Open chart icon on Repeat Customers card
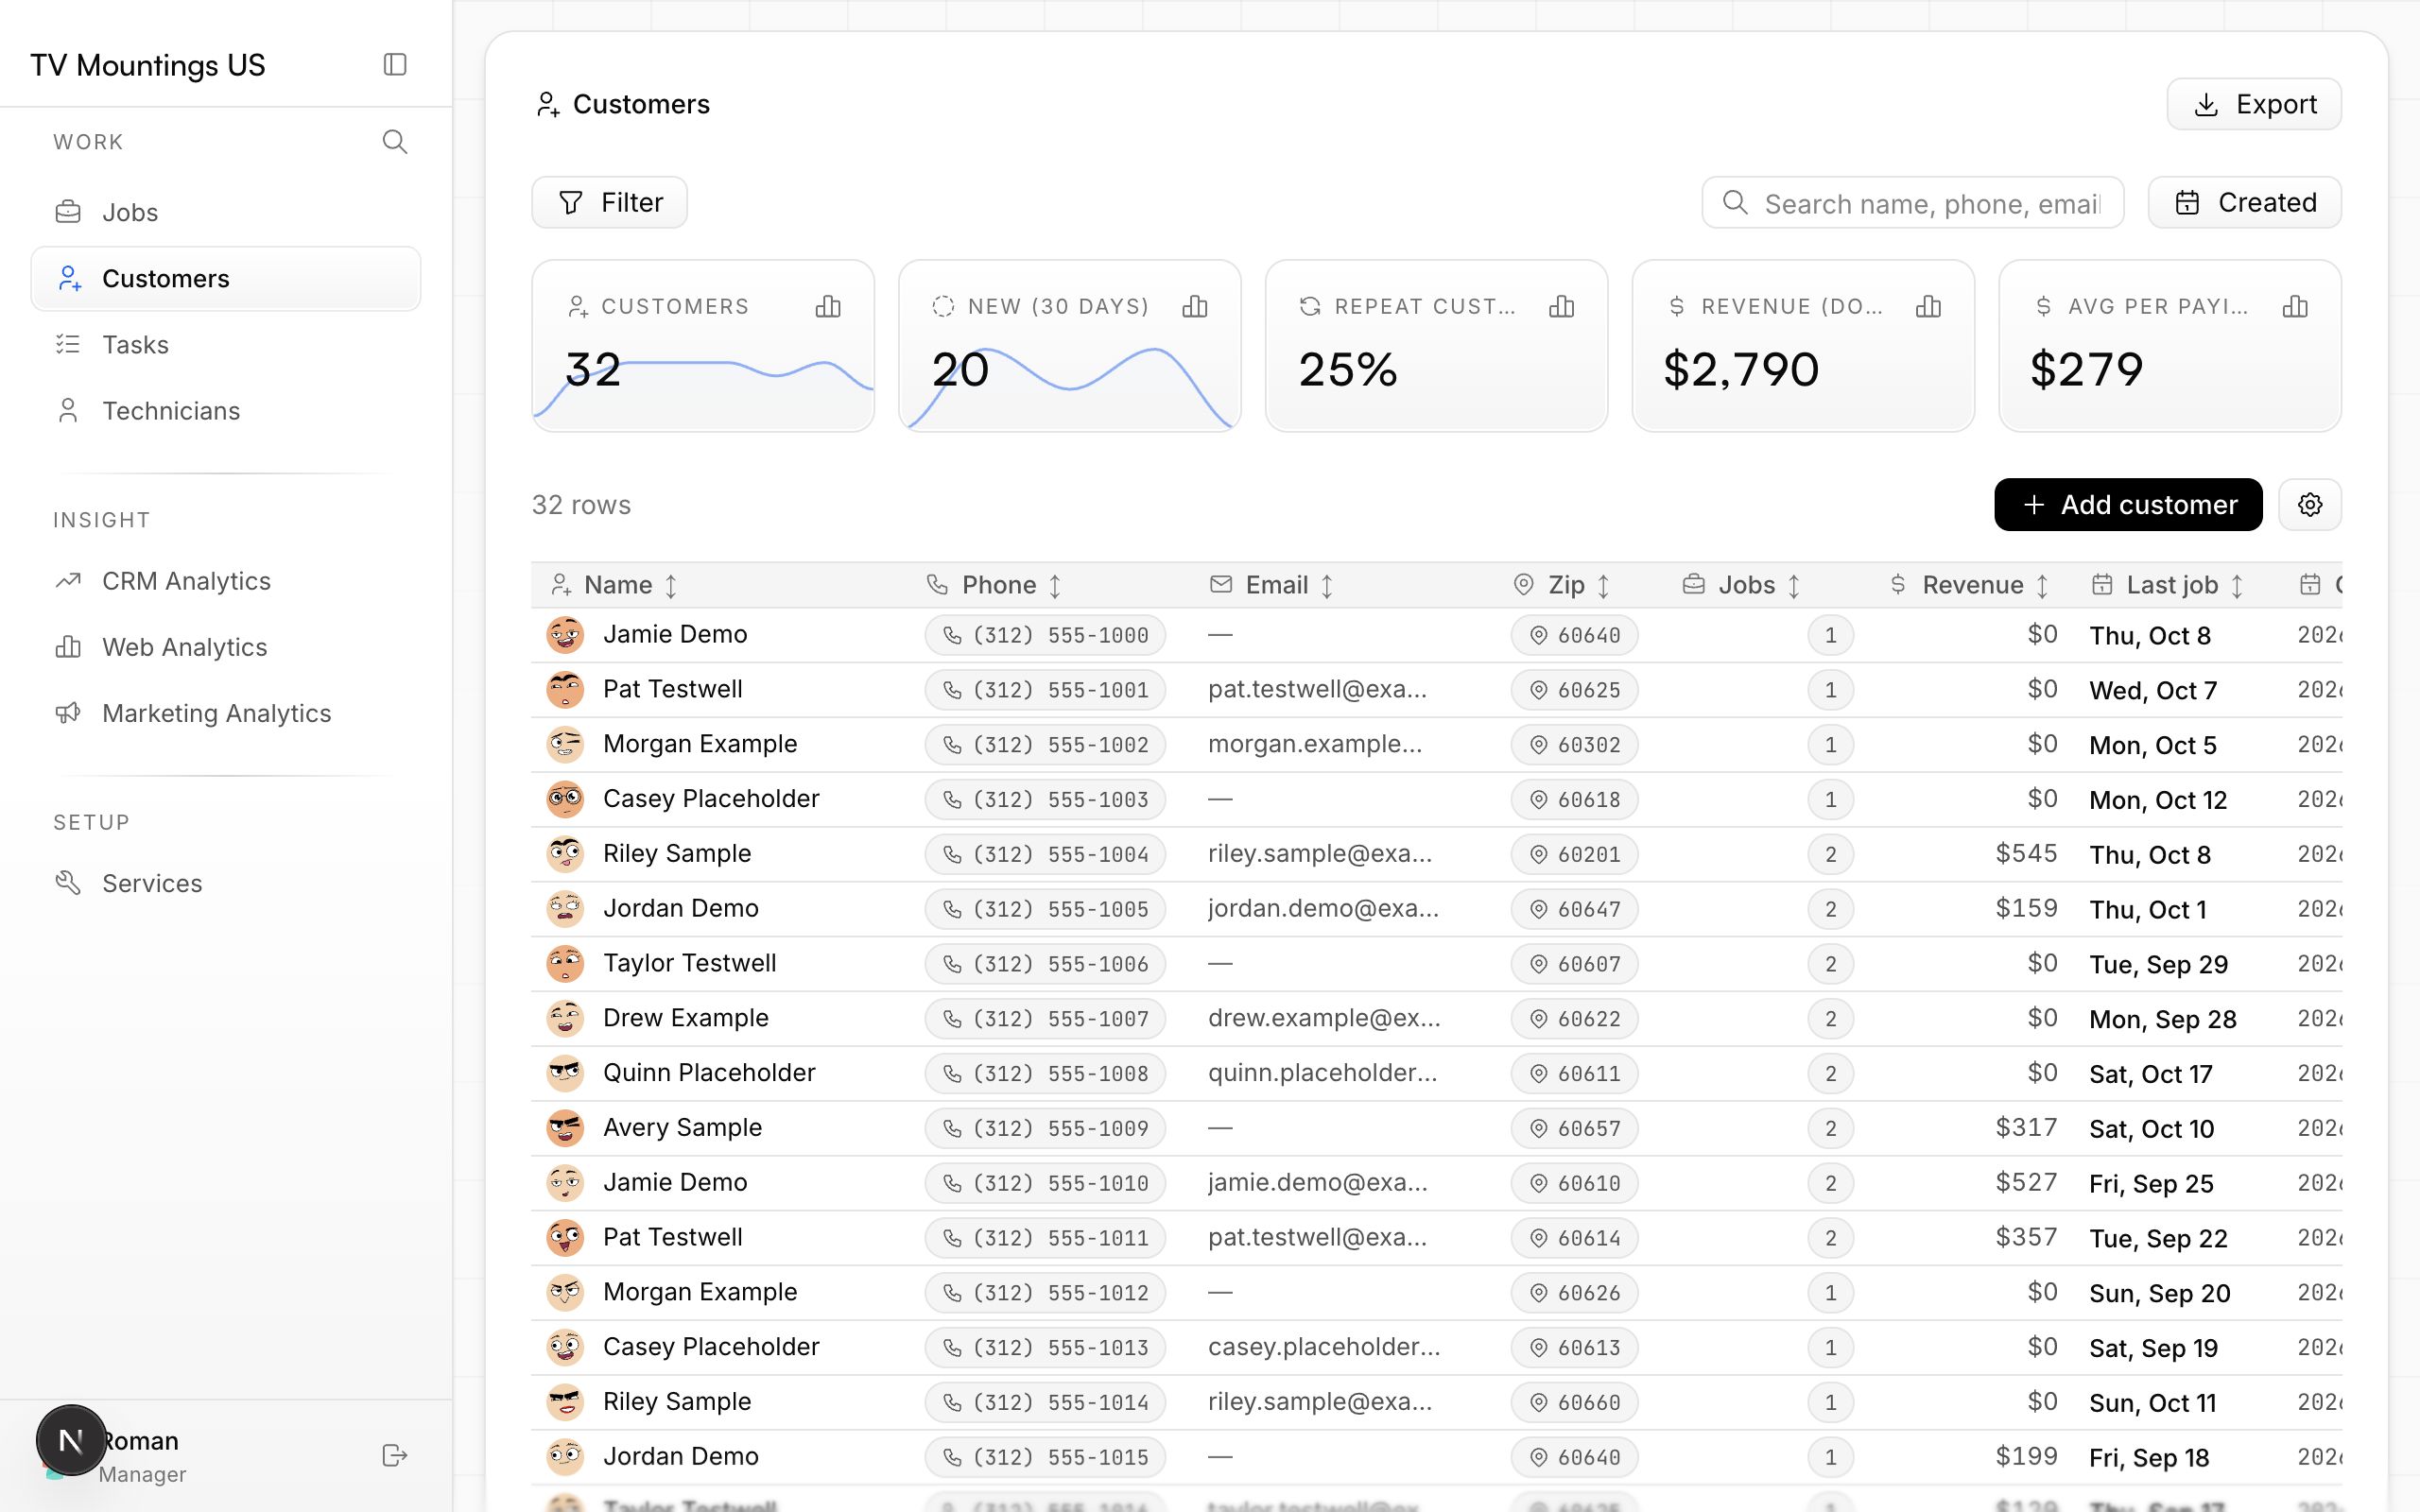This screenshot has height=1512, width=2420. pyautogui.click(x=1562, y=307)
